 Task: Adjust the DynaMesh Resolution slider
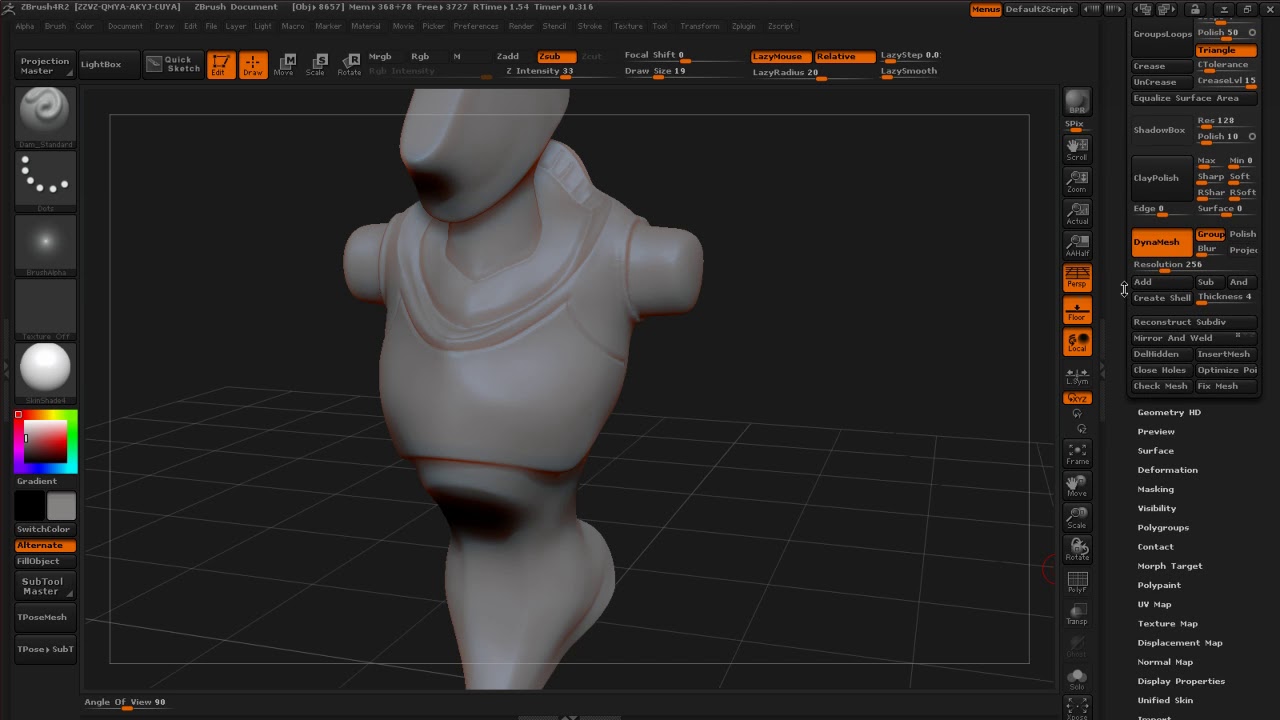click(x=1194, y=265)
